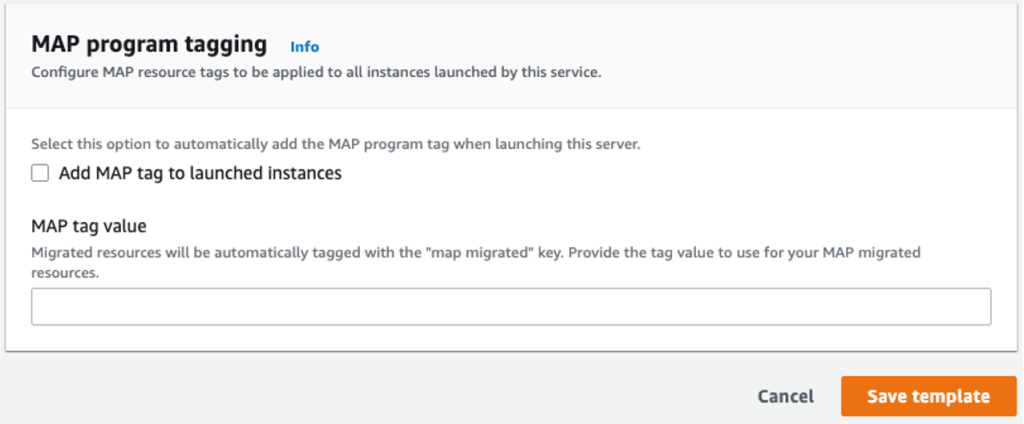
Task: Click the 'resources.' text above the input box
Action: click(65, 272)
